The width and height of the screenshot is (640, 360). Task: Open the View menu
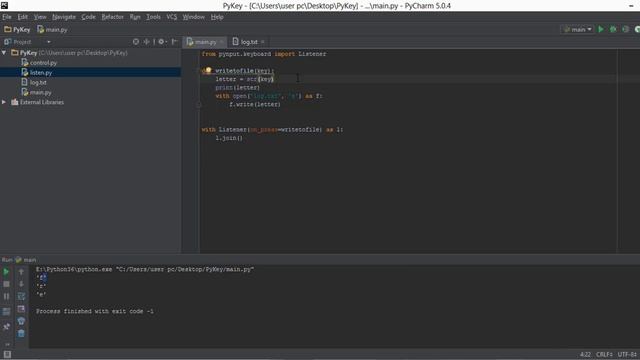click(x=40, y=17)
